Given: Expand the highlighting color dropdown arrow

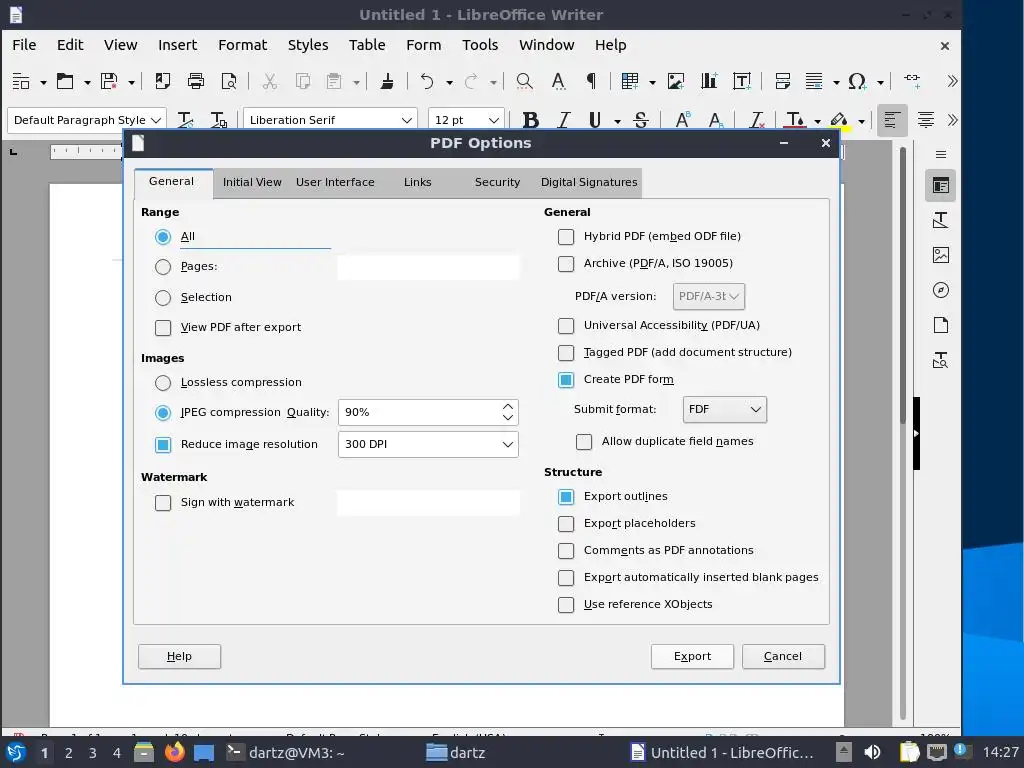Looking at the screenshot, I should 861,121.
